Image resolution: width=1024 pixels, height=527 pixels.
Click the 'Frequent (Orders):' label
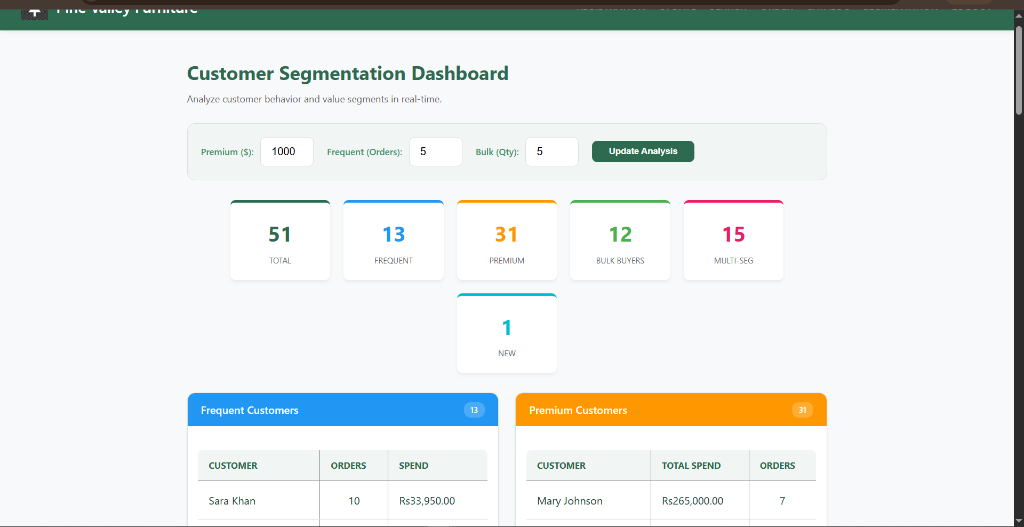[365, 152]
